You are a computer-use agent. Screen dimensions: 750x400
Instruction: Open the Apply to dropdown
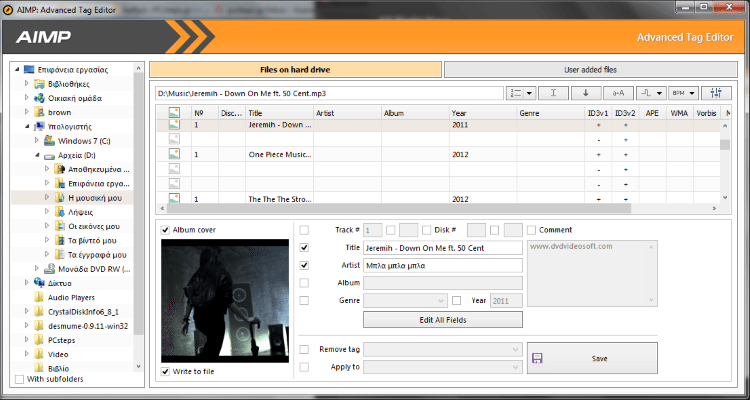443,367
